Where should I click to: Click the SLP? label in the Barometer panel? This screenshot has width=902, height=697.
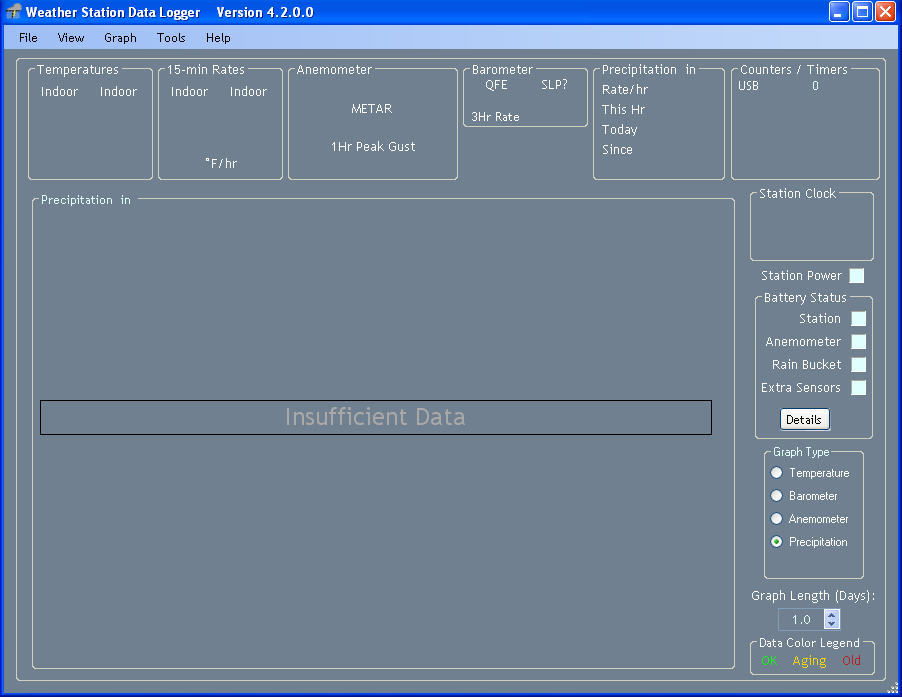(x=555, y=84)
